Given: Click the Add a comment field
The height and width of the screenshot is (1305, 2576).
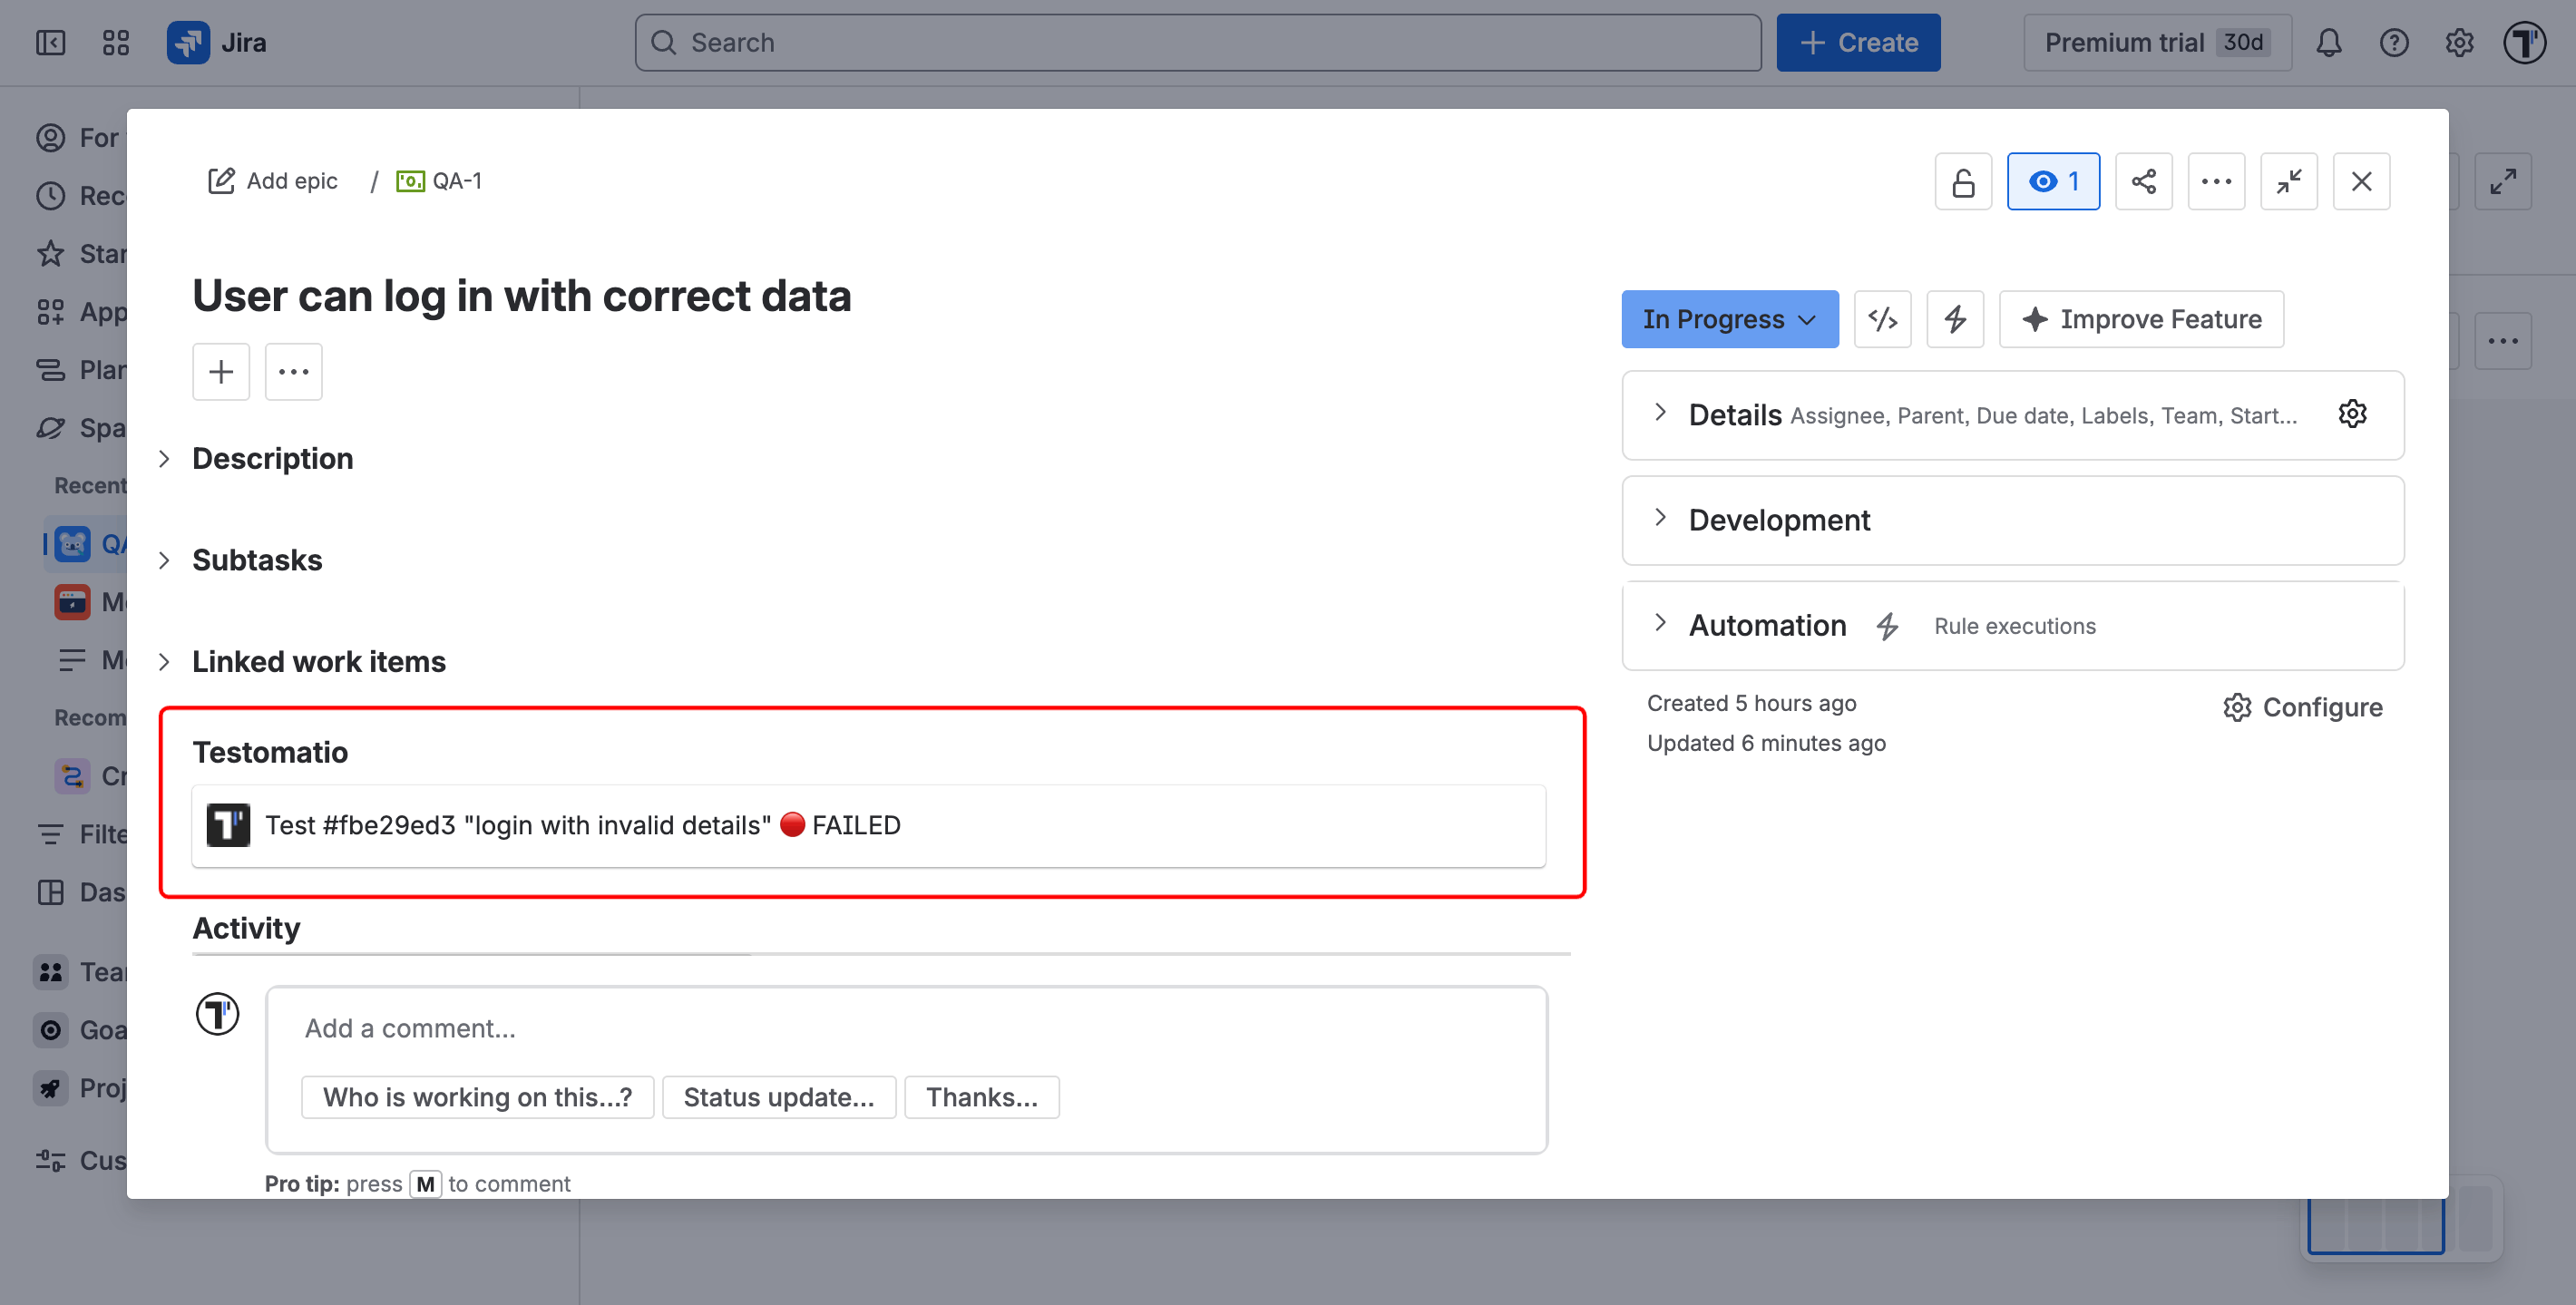Looking at the screenshot, I should point(906,1028).
